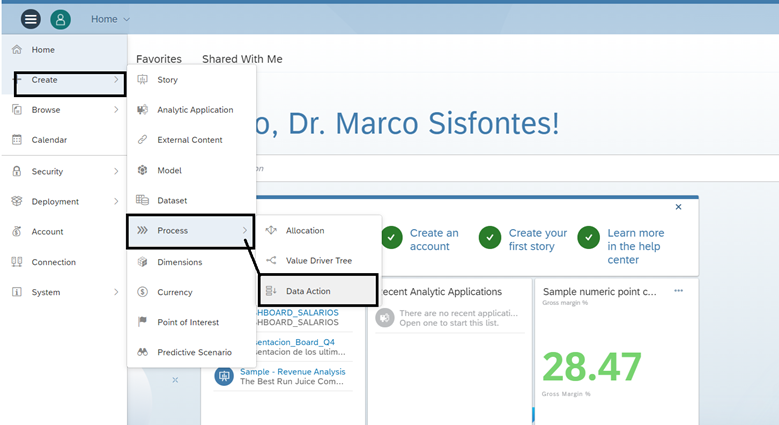Open the hamburger main menu button

(x=30, y=19)
